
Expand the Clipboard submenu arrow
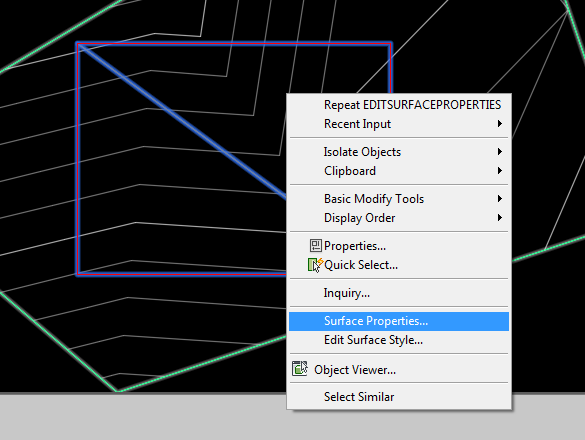point(500,171)
